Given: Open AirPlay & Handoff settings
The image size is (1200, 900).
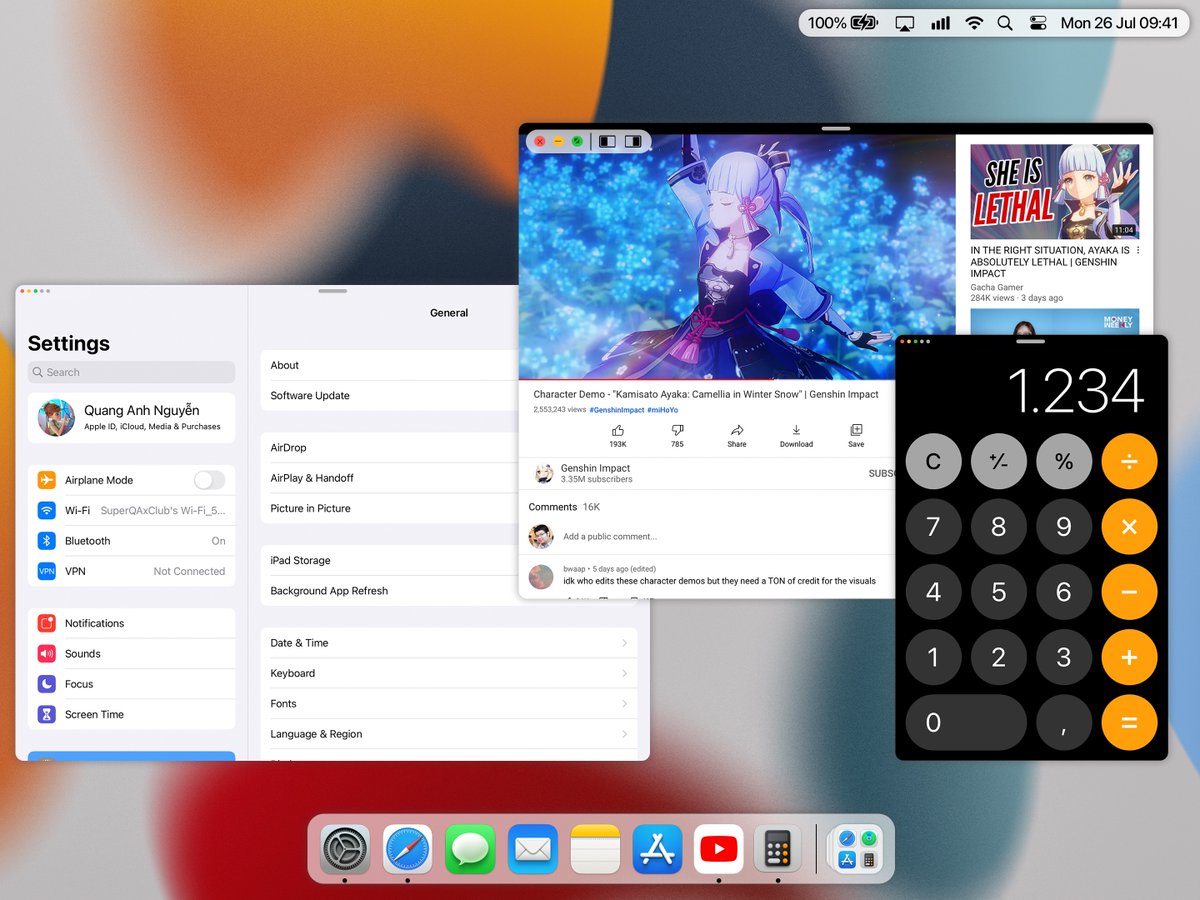Looking at the screenshot, I should (390, 478).
